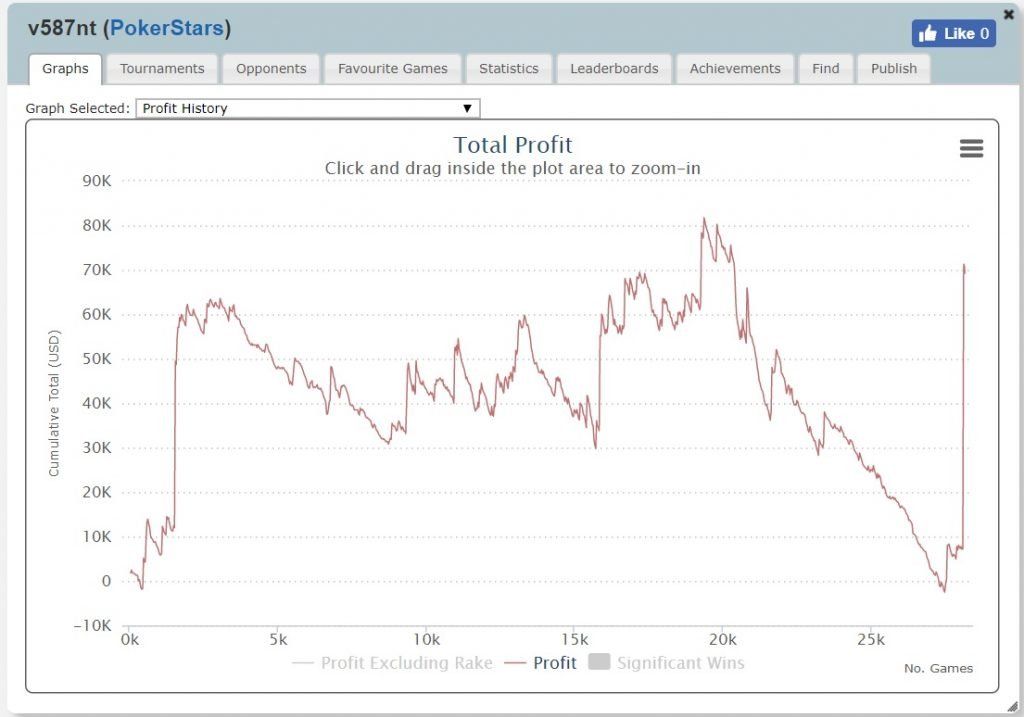Switch to the Tournaments tab
Image resolution: width=1024 pixels, height=717 pixels.
pos(162,69)
